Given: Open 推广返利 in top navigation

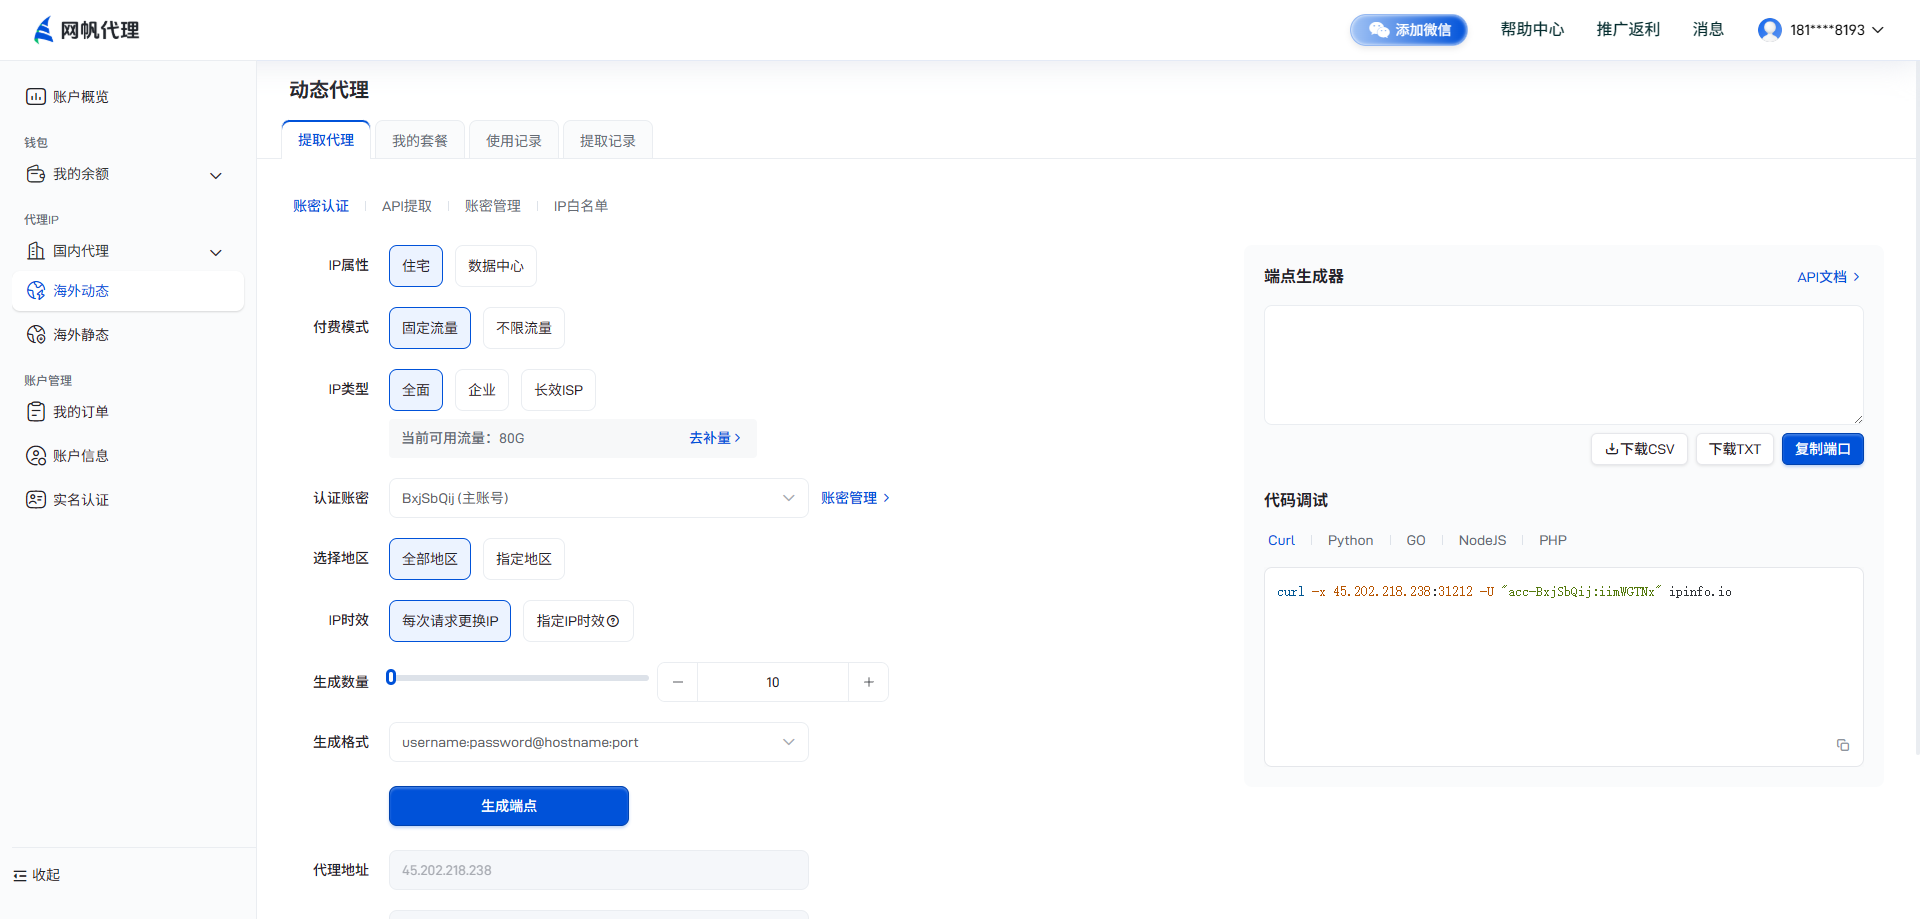Looking at the screenshot, I should click(1628, 30).
